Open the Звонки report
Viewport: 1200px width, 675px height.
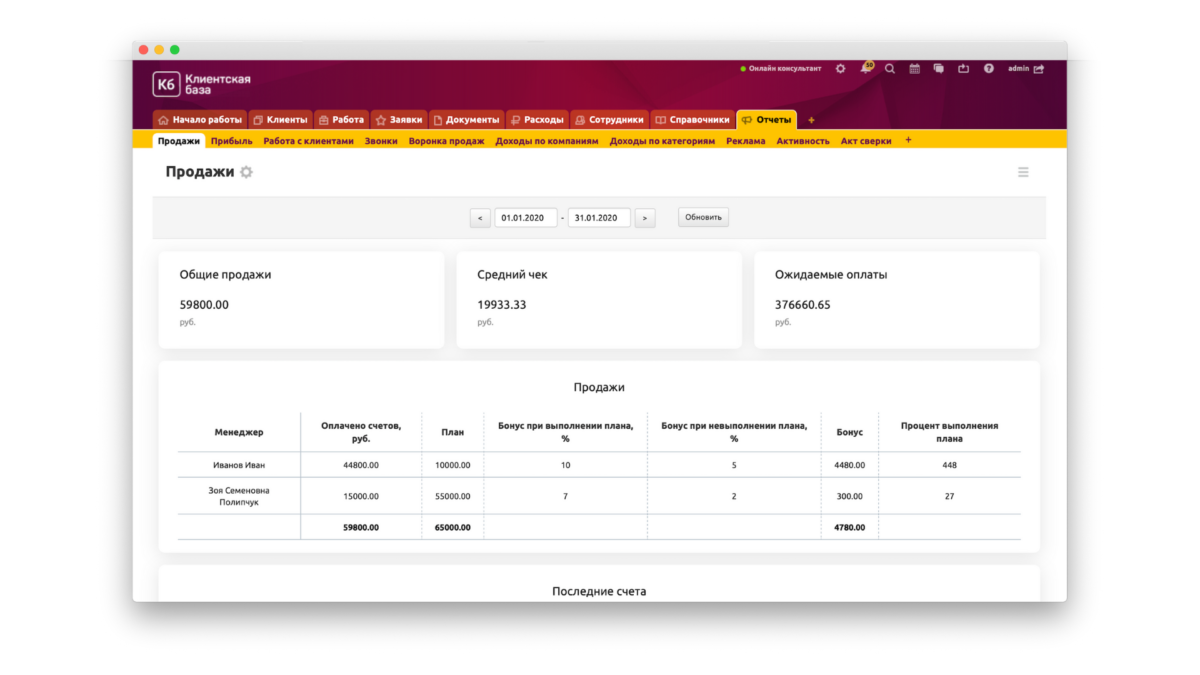coord(381,141)
